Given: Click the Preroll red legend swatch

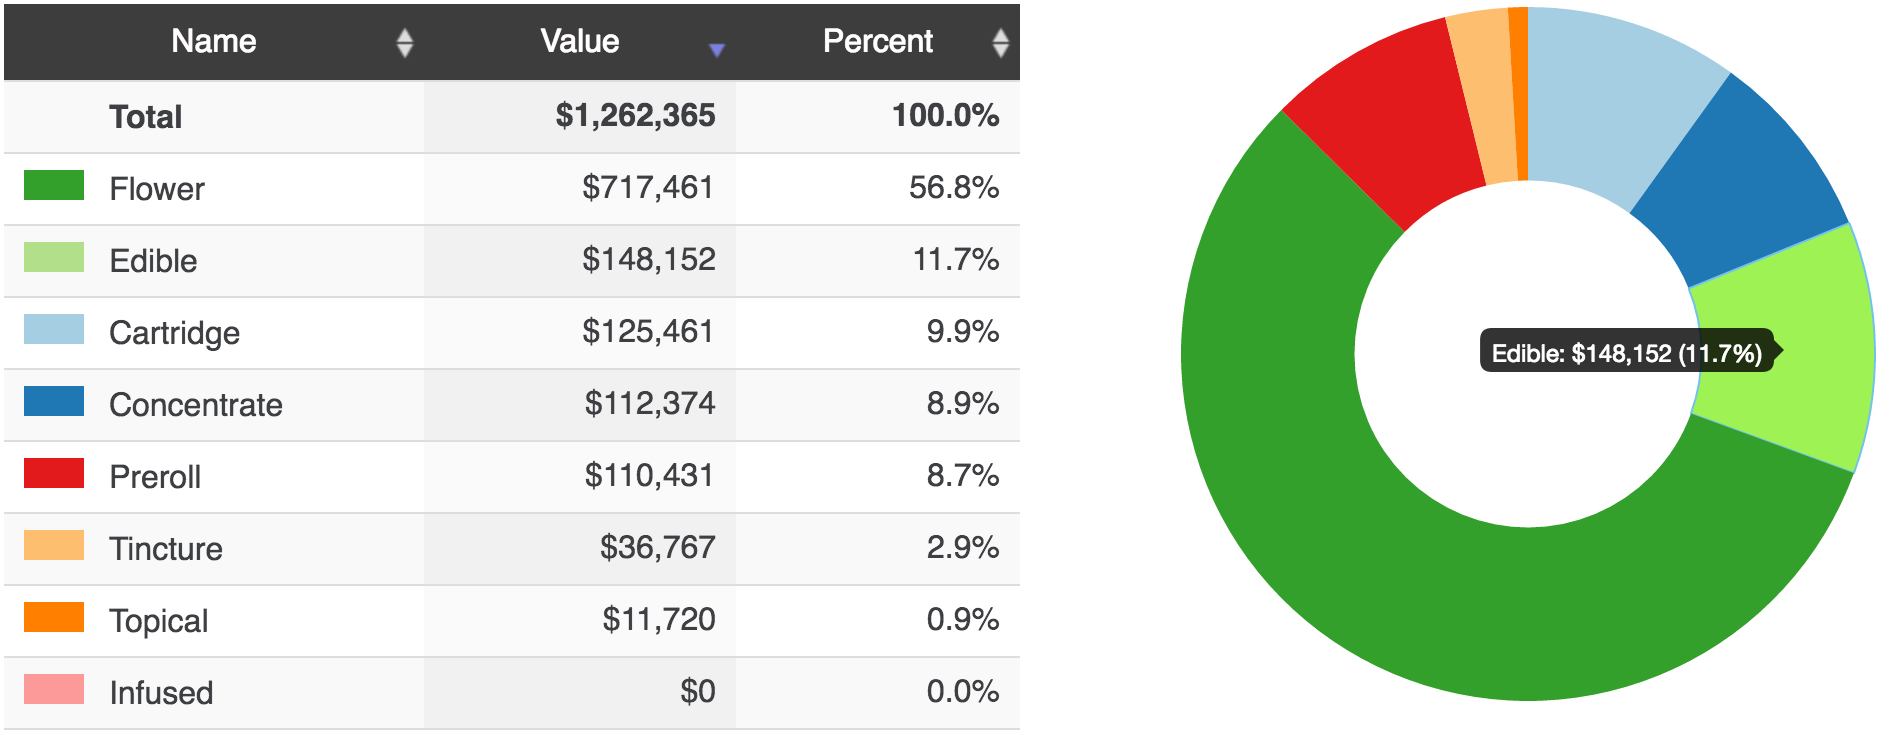Looking at the screenshot, I should [x=54, y=474].
